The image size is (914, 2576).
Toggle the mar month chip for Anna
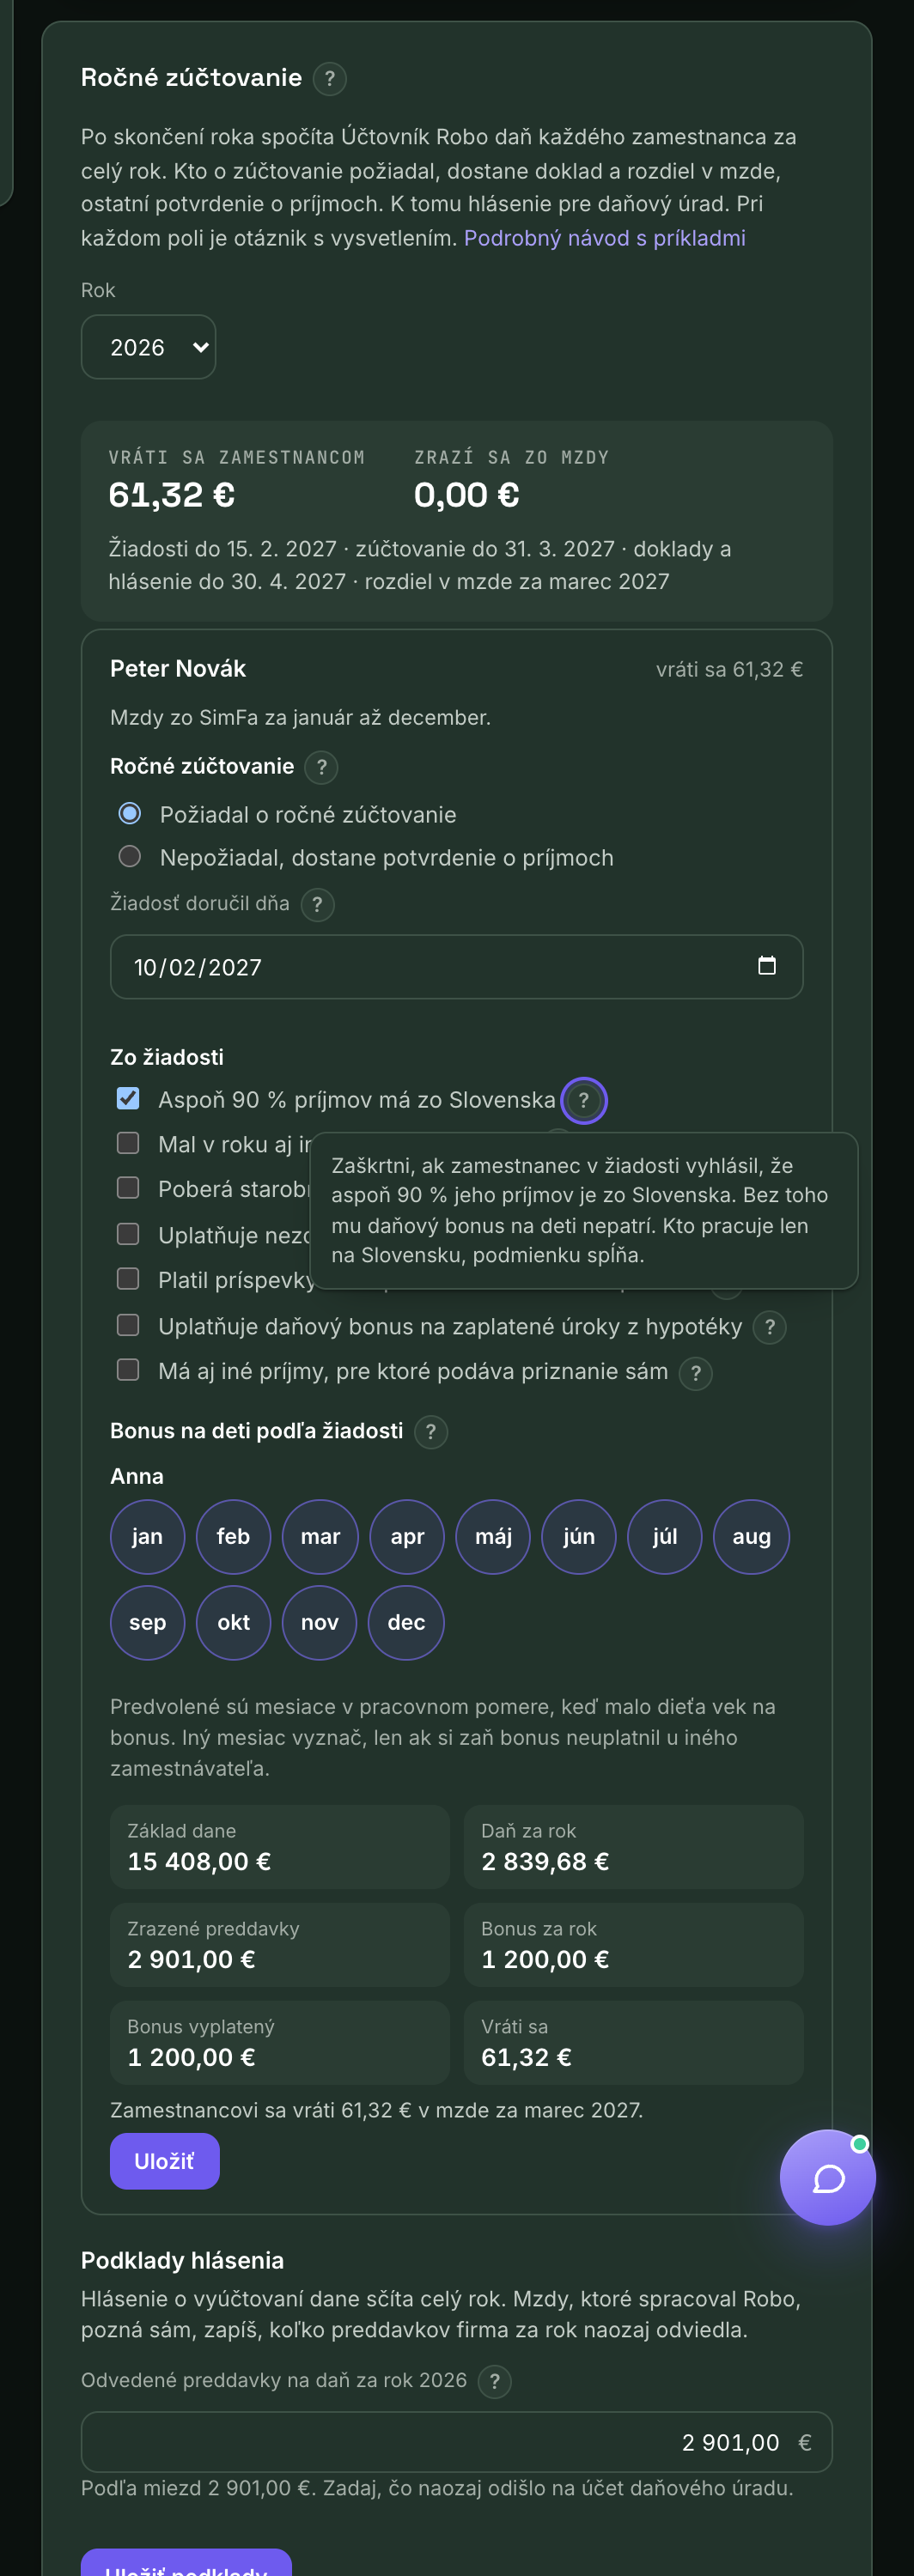click(320, 1536)
